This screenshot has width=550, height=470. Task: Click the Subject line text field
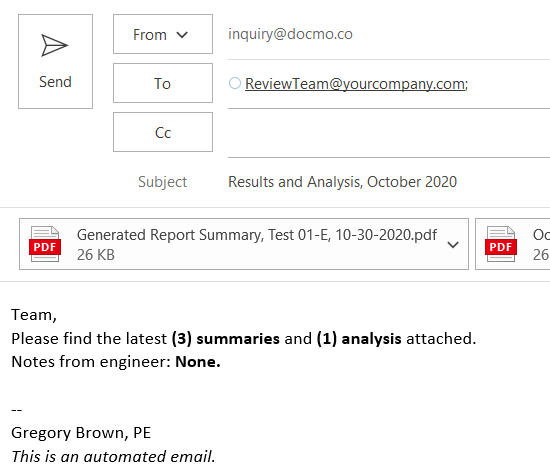coord(389,182)
